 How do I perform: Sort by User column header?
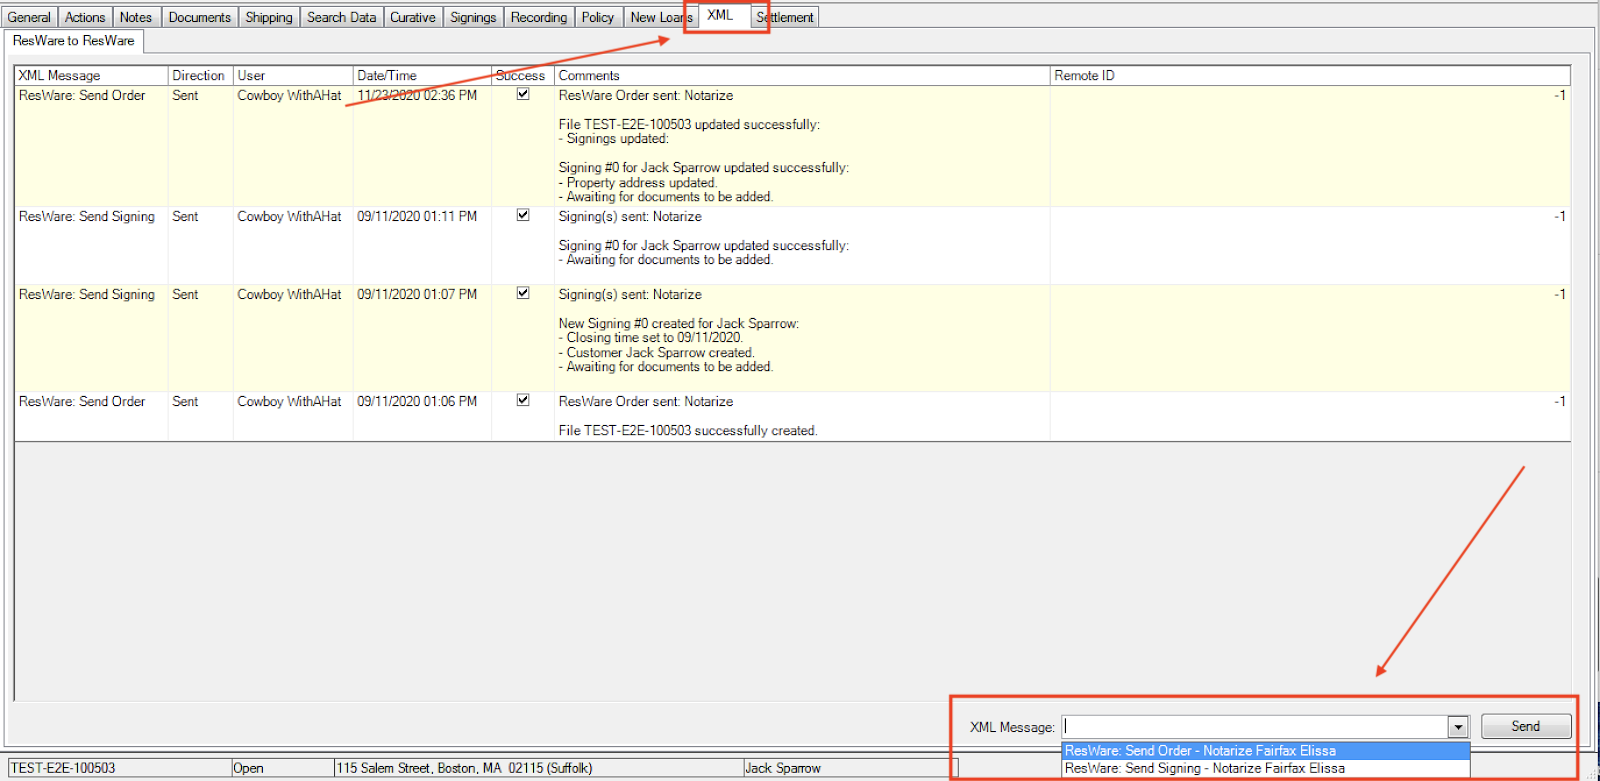coord(293,76)
